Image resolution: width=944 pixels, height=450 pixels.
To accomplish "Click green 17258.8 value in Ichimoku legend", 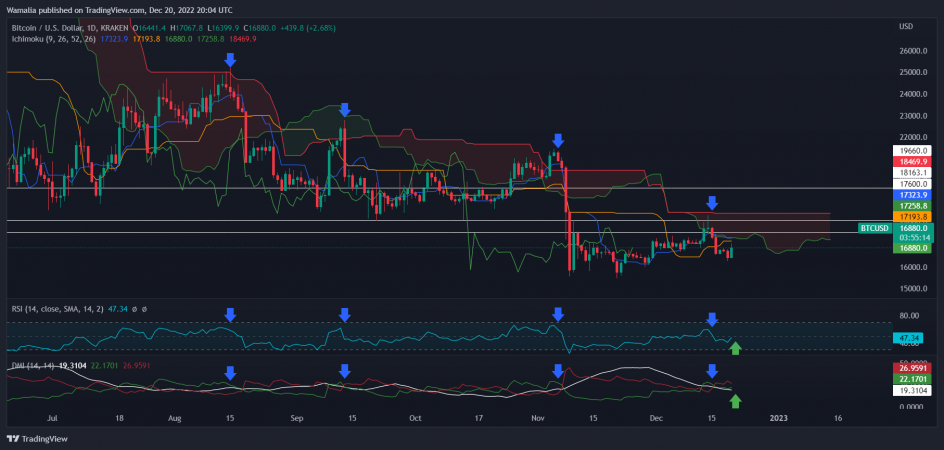I will (209, 39).
